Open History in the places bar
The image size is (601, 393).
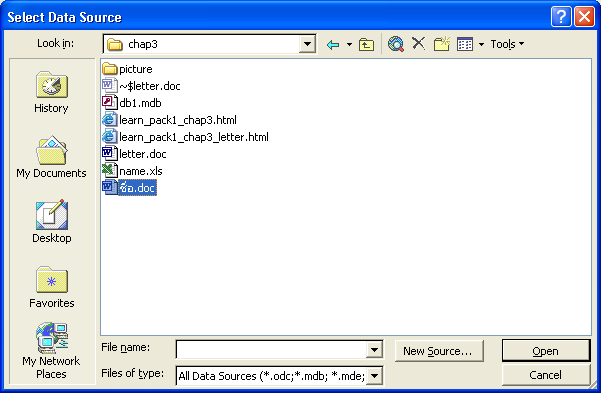51,92
